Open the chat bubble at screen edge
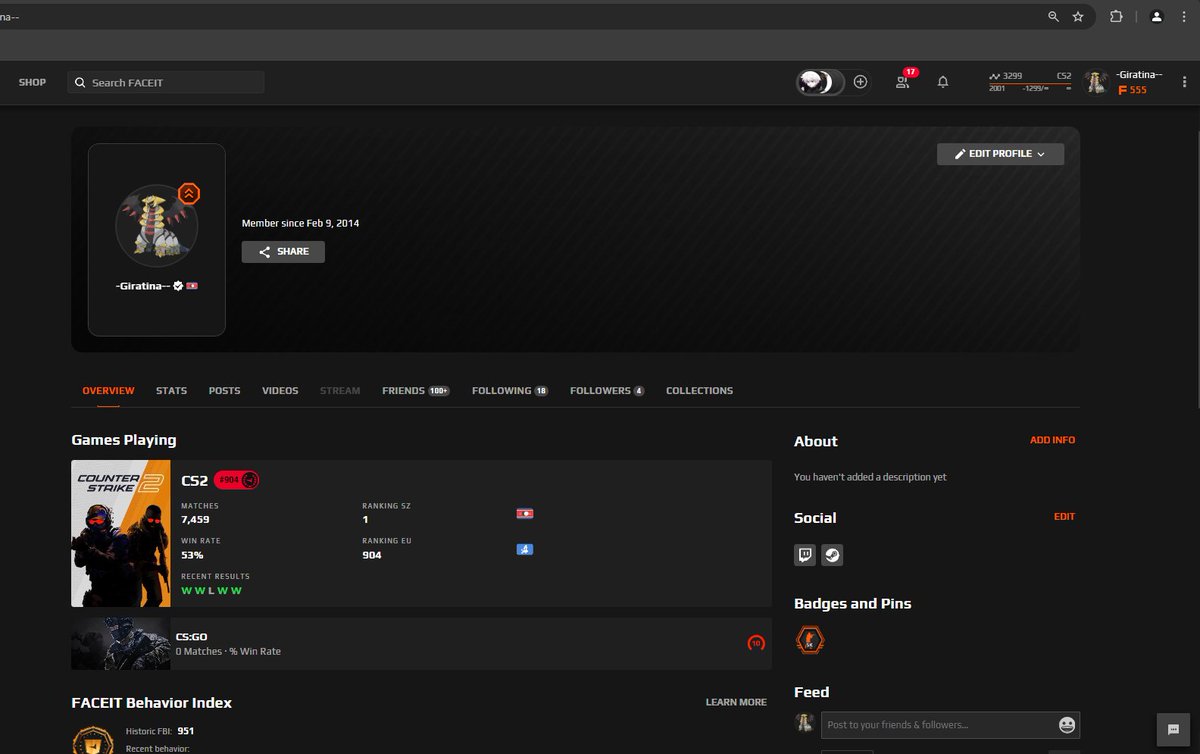This screenshot has height=754, width=1200. (1173, 729)
